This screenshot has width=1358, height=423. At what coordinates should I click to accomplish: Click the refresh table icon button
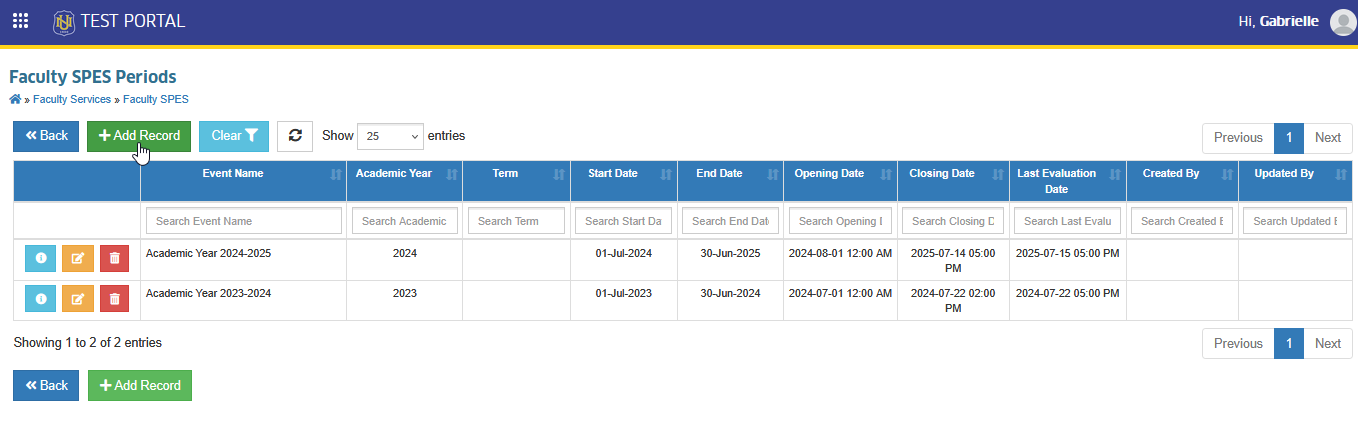pos(295,136)
